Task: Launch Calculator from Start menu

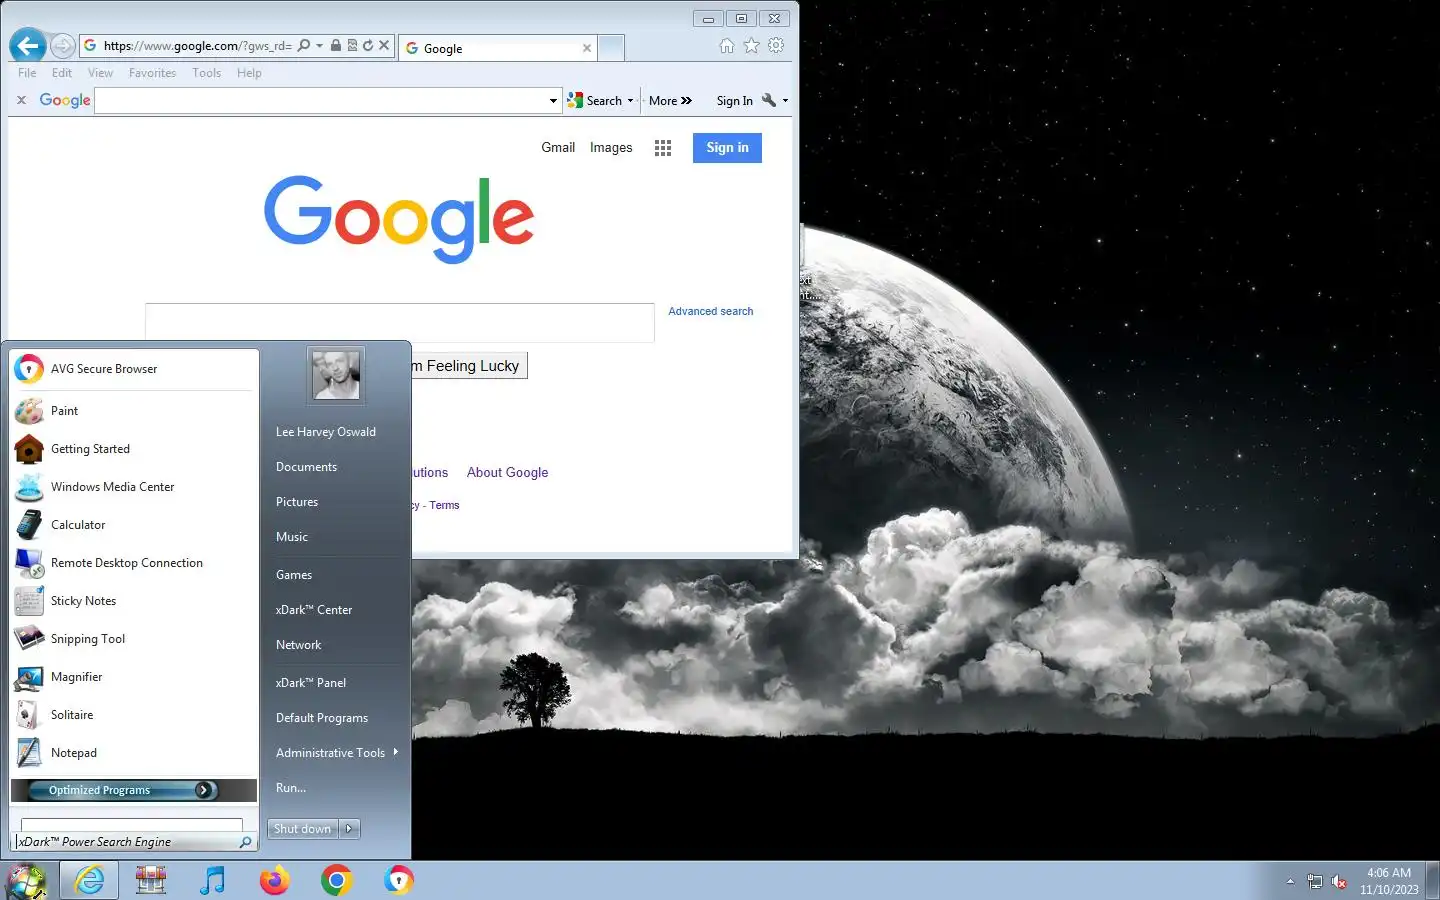Action: (134, 525)
